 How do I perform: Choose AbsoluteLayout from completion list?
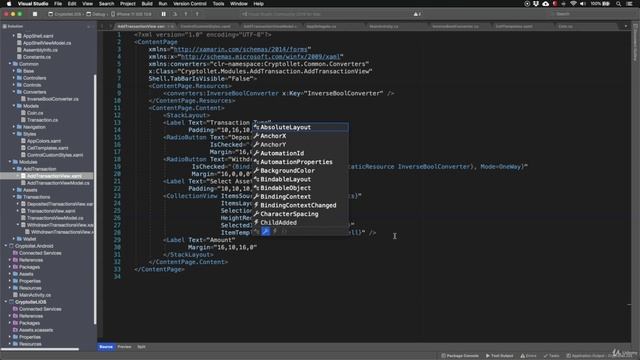click(x=300, y=127)
